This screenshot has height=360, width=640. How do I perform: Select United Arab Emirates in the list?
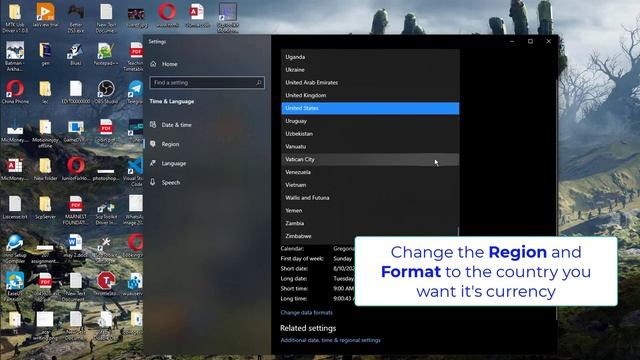pyautogui.click(x=370, y=82)
